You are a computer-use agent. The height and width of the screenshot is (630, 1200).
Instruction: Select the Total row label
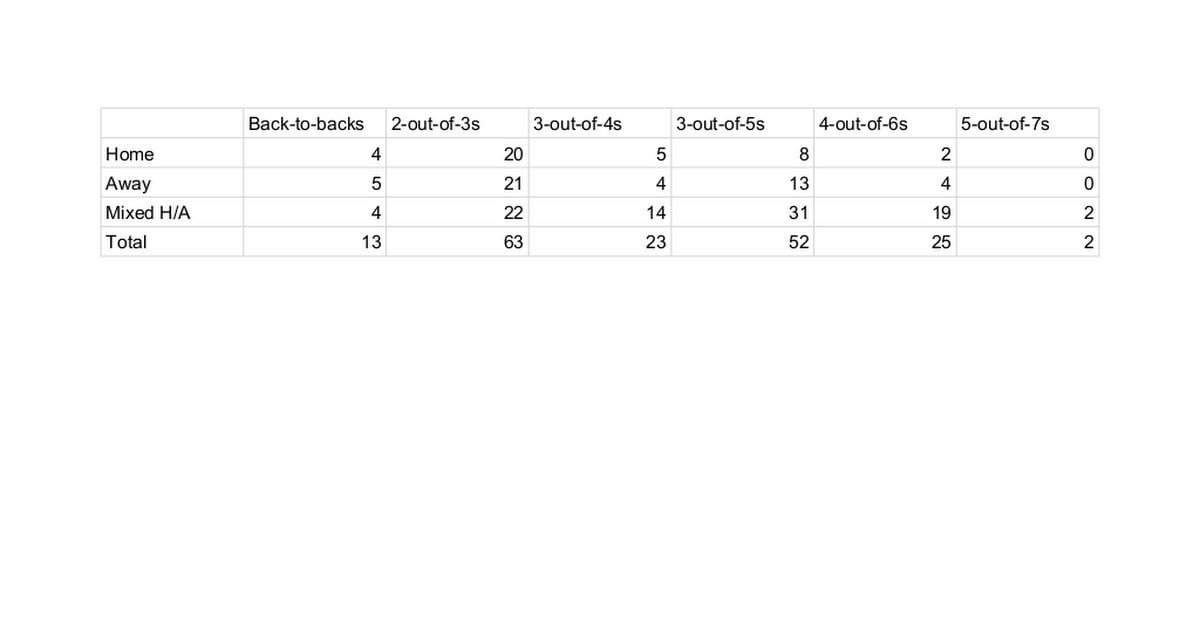126,242
